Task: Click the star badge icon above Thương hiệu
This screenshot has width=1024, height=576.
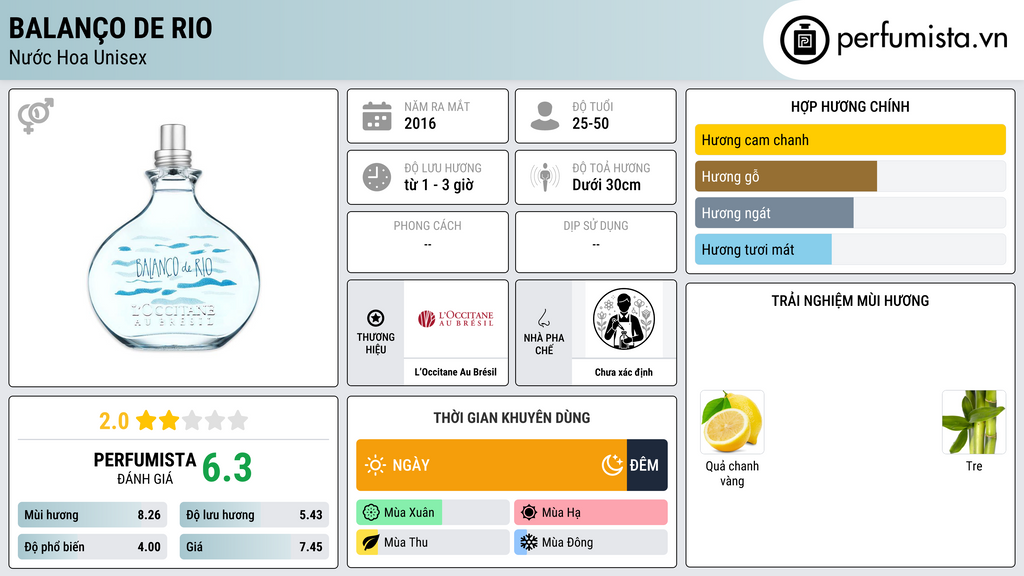Action: click(x=376, y=318)
